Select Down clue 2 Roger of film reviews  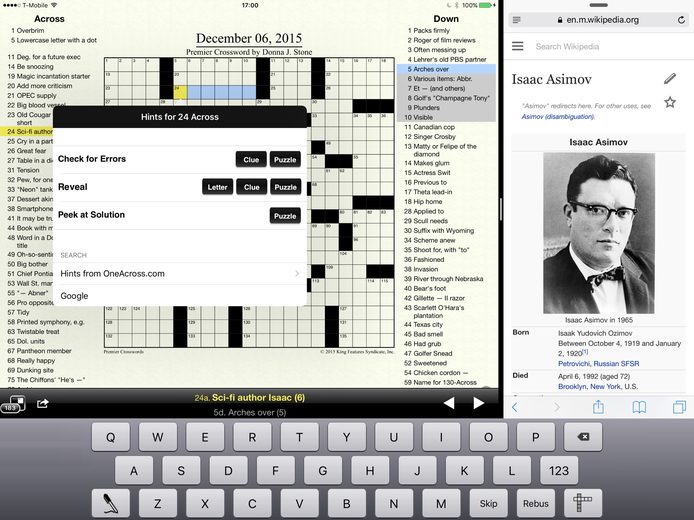(441, 40)
